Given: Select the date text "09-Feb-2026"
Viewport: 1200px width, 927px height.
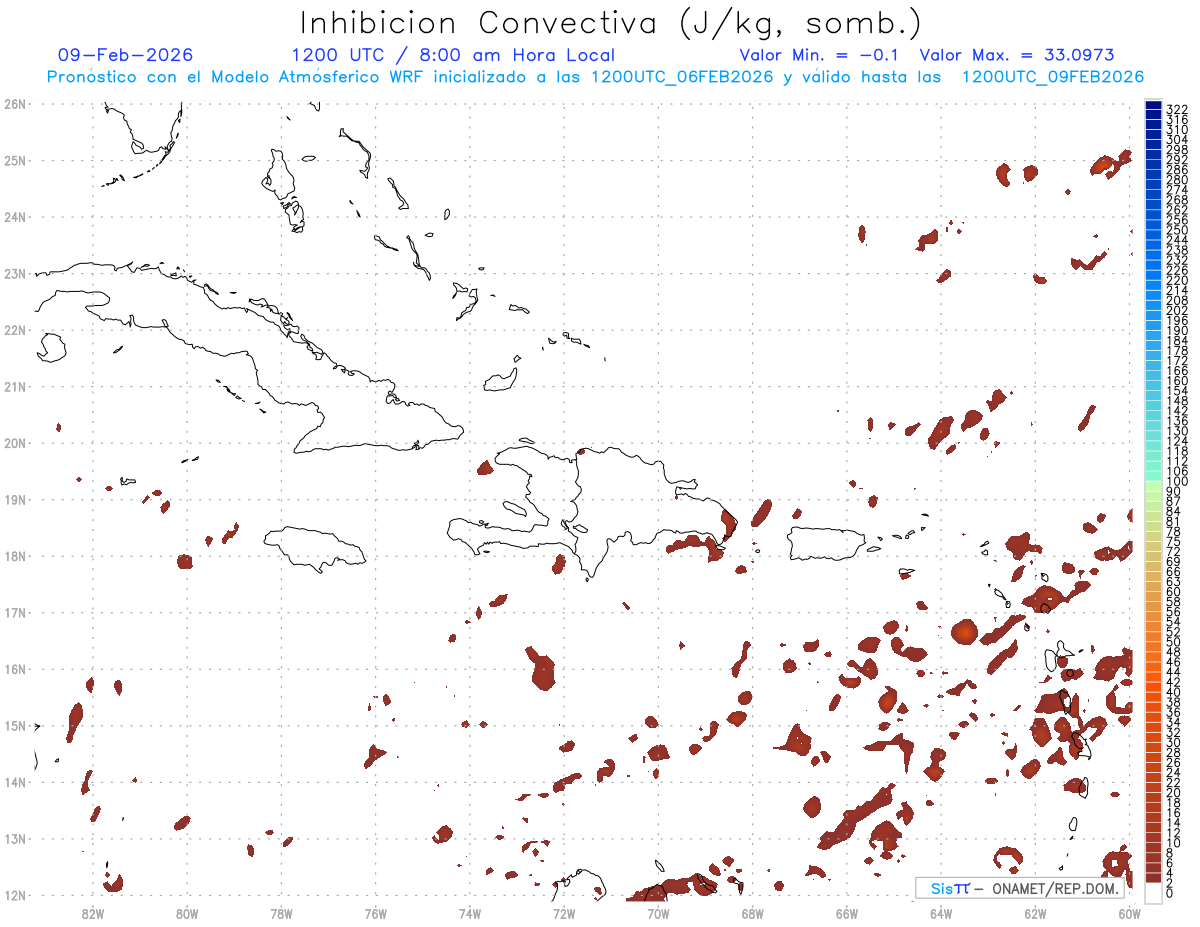Looking at the screenshot, I should pyautogui.click(x=125, y=55).
